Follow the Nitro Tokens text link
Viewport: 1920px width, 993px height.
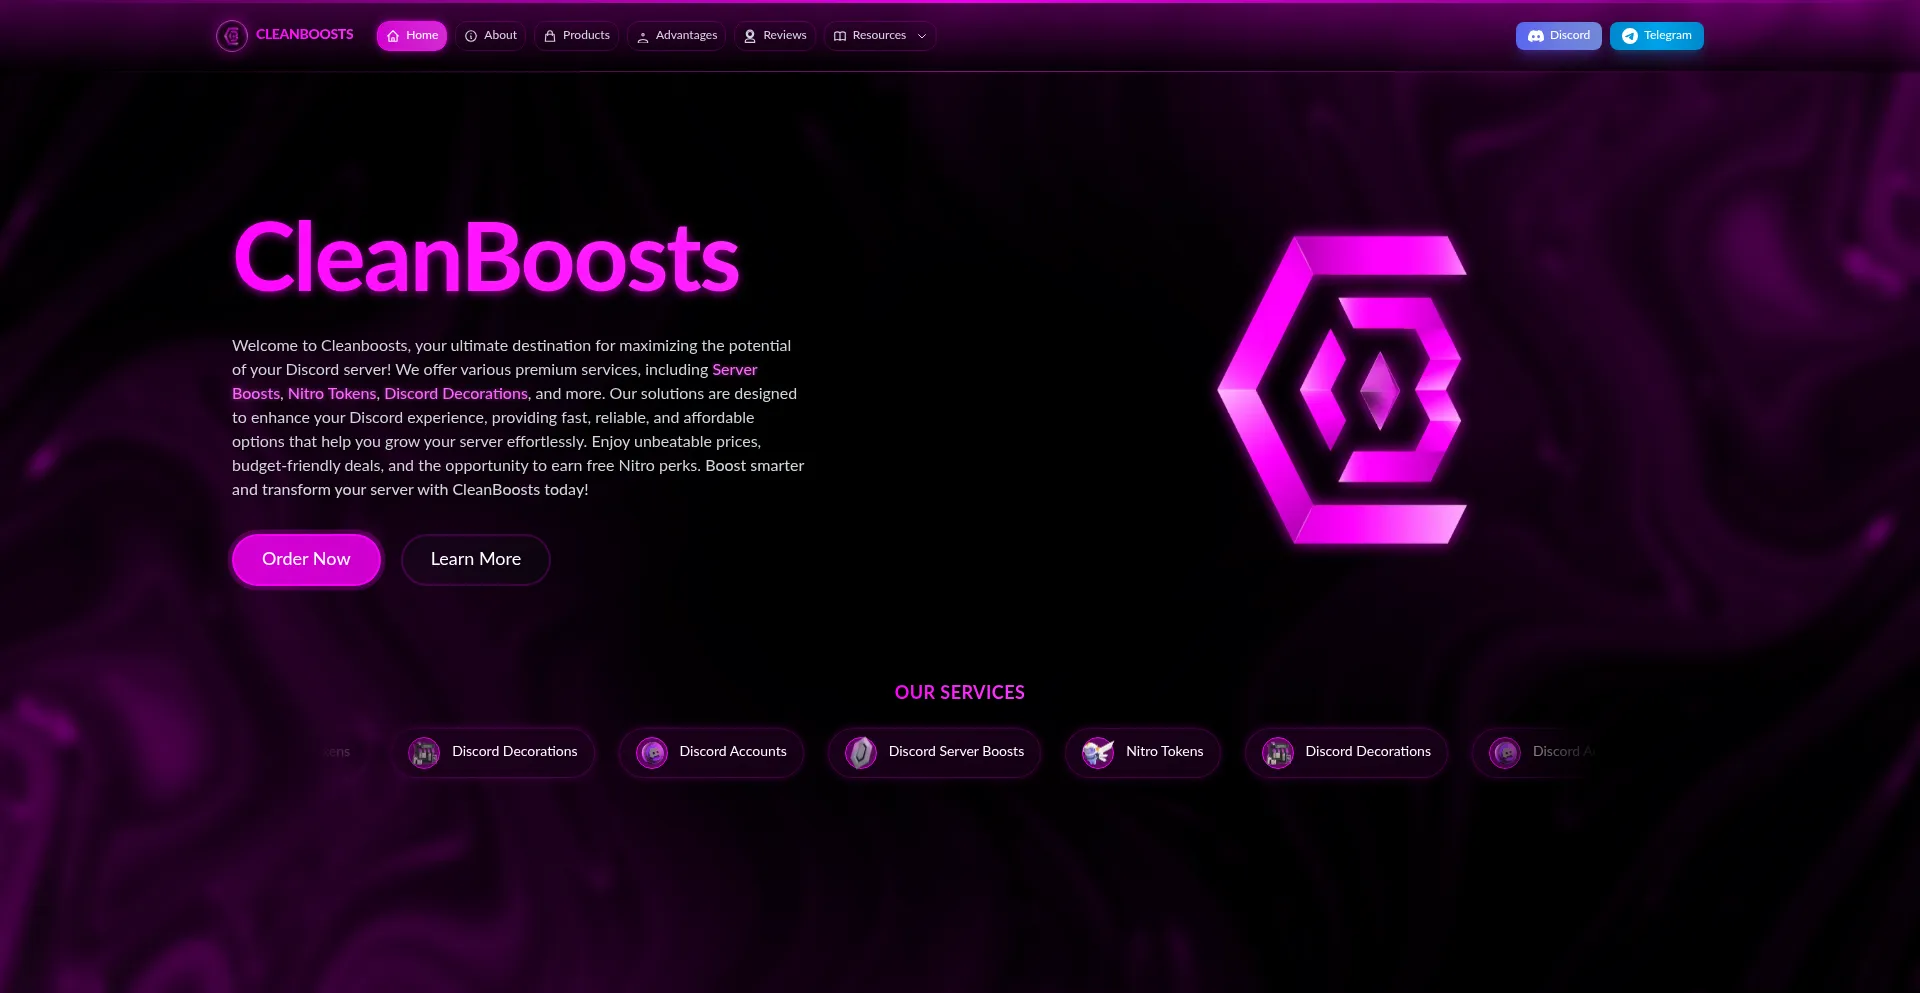pos(332,394)
